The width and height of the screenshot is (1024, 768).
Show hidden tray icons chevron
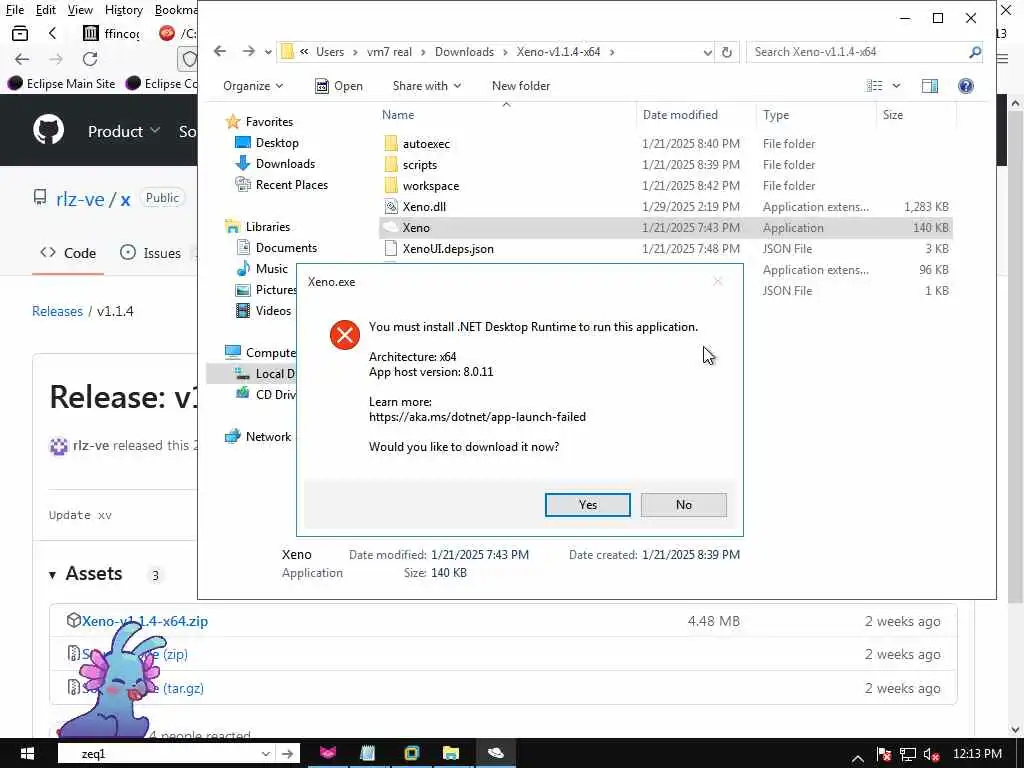tap(857, 758)
